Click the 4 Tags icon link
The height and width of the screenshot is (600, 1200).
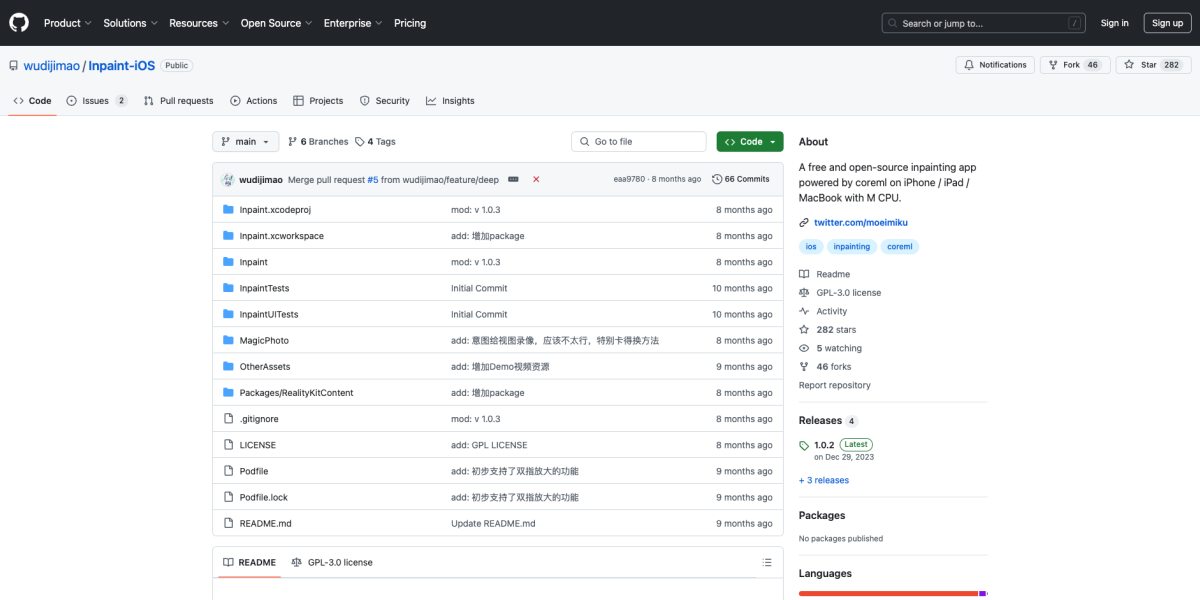click(x=375, y=142)
